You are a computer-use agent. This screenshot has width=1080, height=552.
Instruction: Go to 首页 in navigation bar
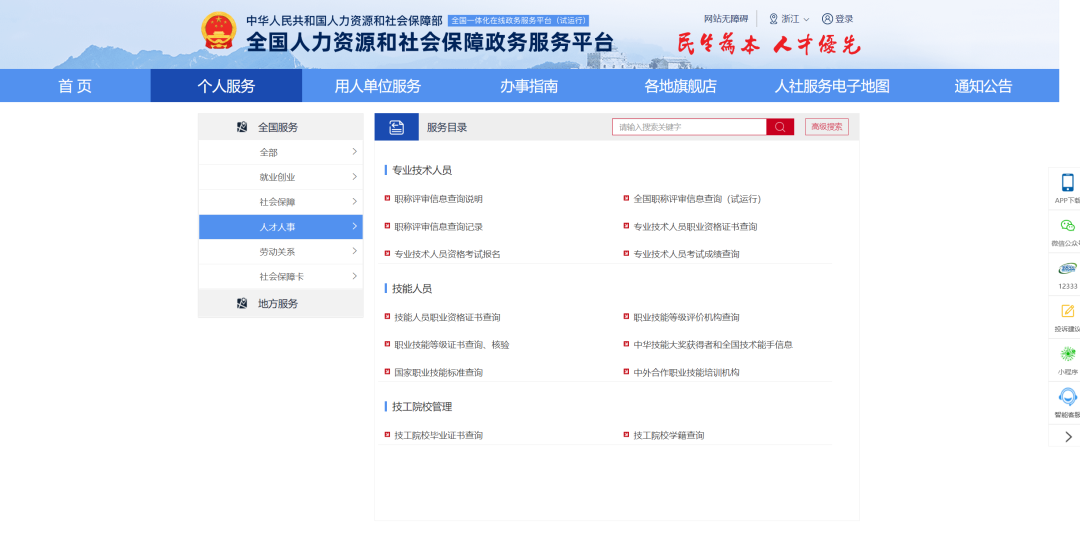click(x=75, y=85)
